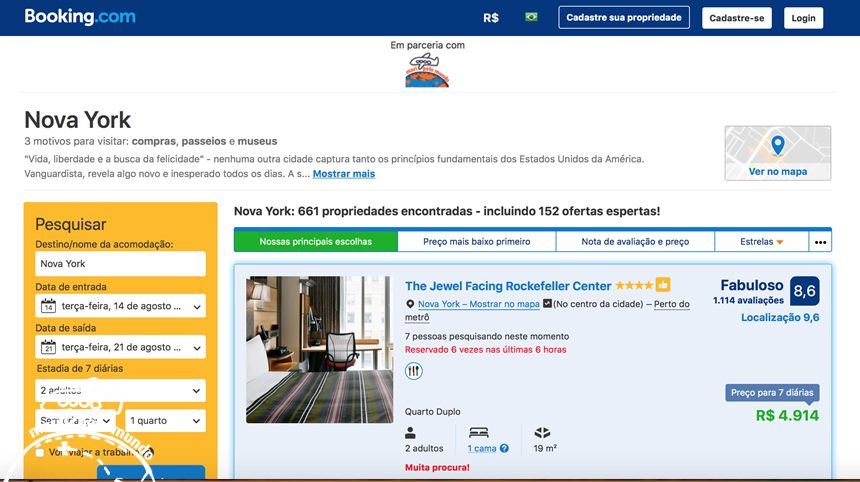Click the 'Ver no mapa' map thumbnail

[777, 153]
